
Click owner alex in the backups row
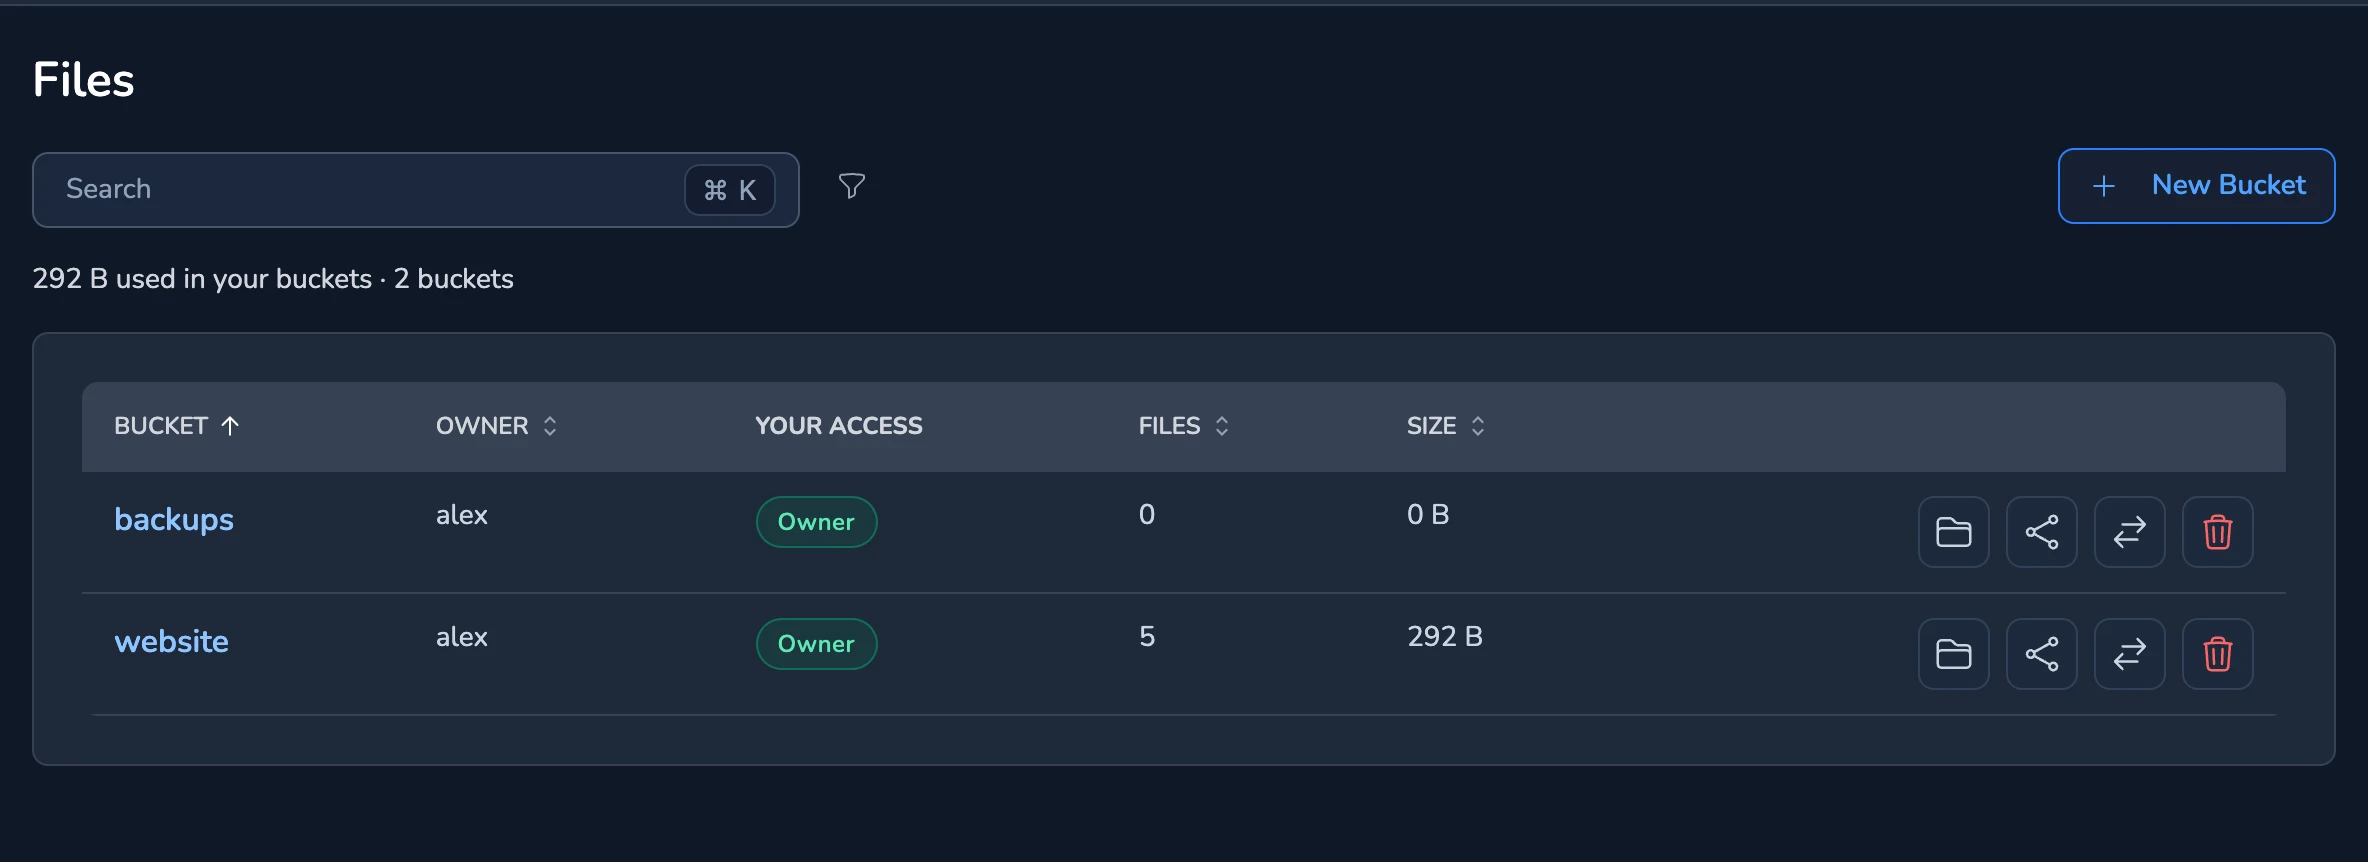click(462, 515)
